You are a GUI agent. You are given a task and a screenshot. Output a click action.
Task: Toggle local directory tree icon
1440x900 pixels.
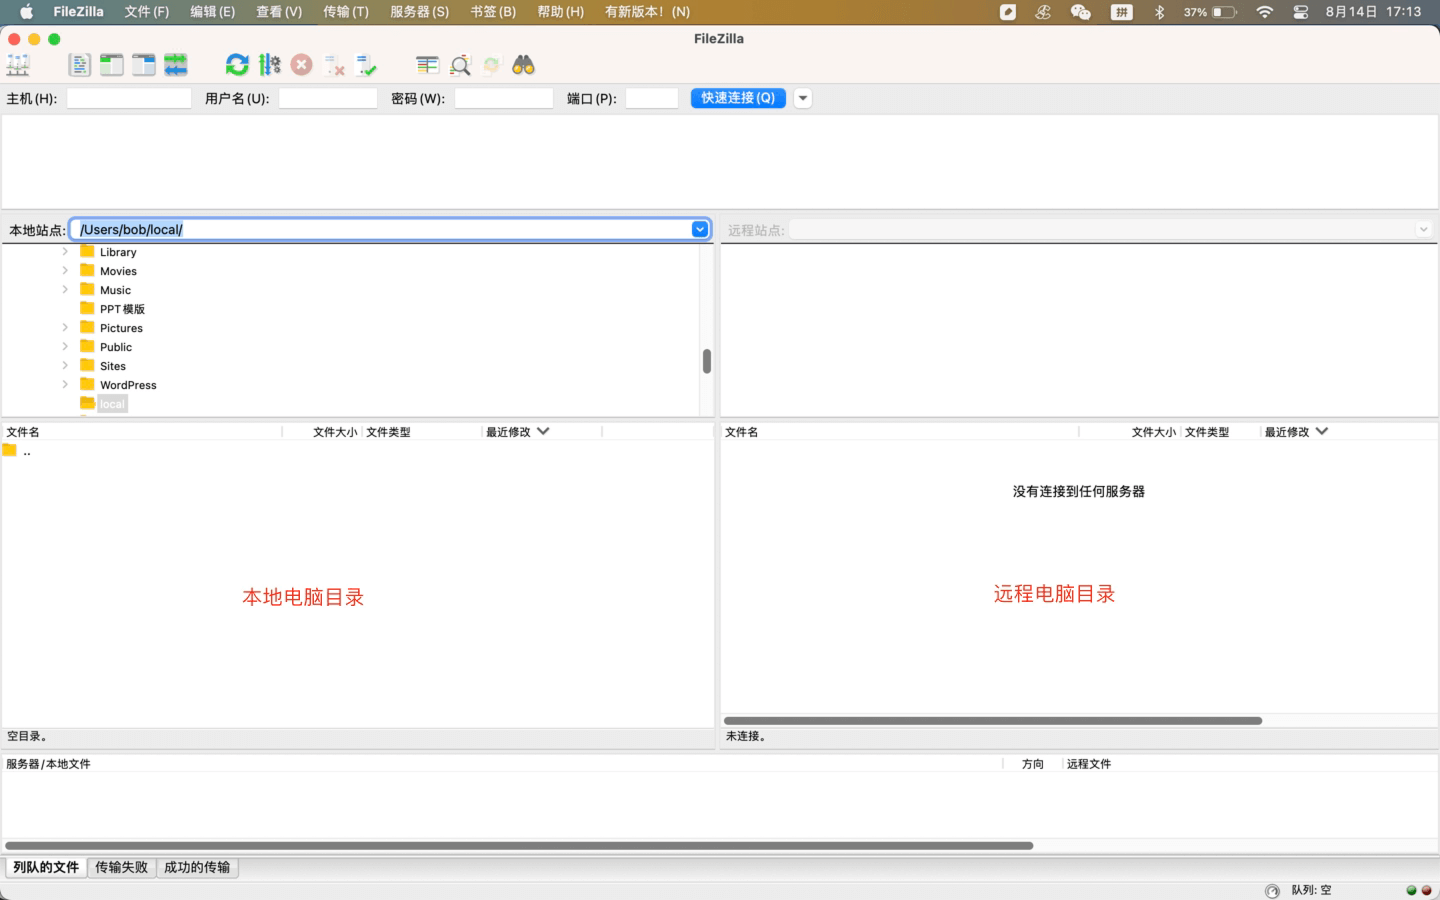[x=112, y=65]
